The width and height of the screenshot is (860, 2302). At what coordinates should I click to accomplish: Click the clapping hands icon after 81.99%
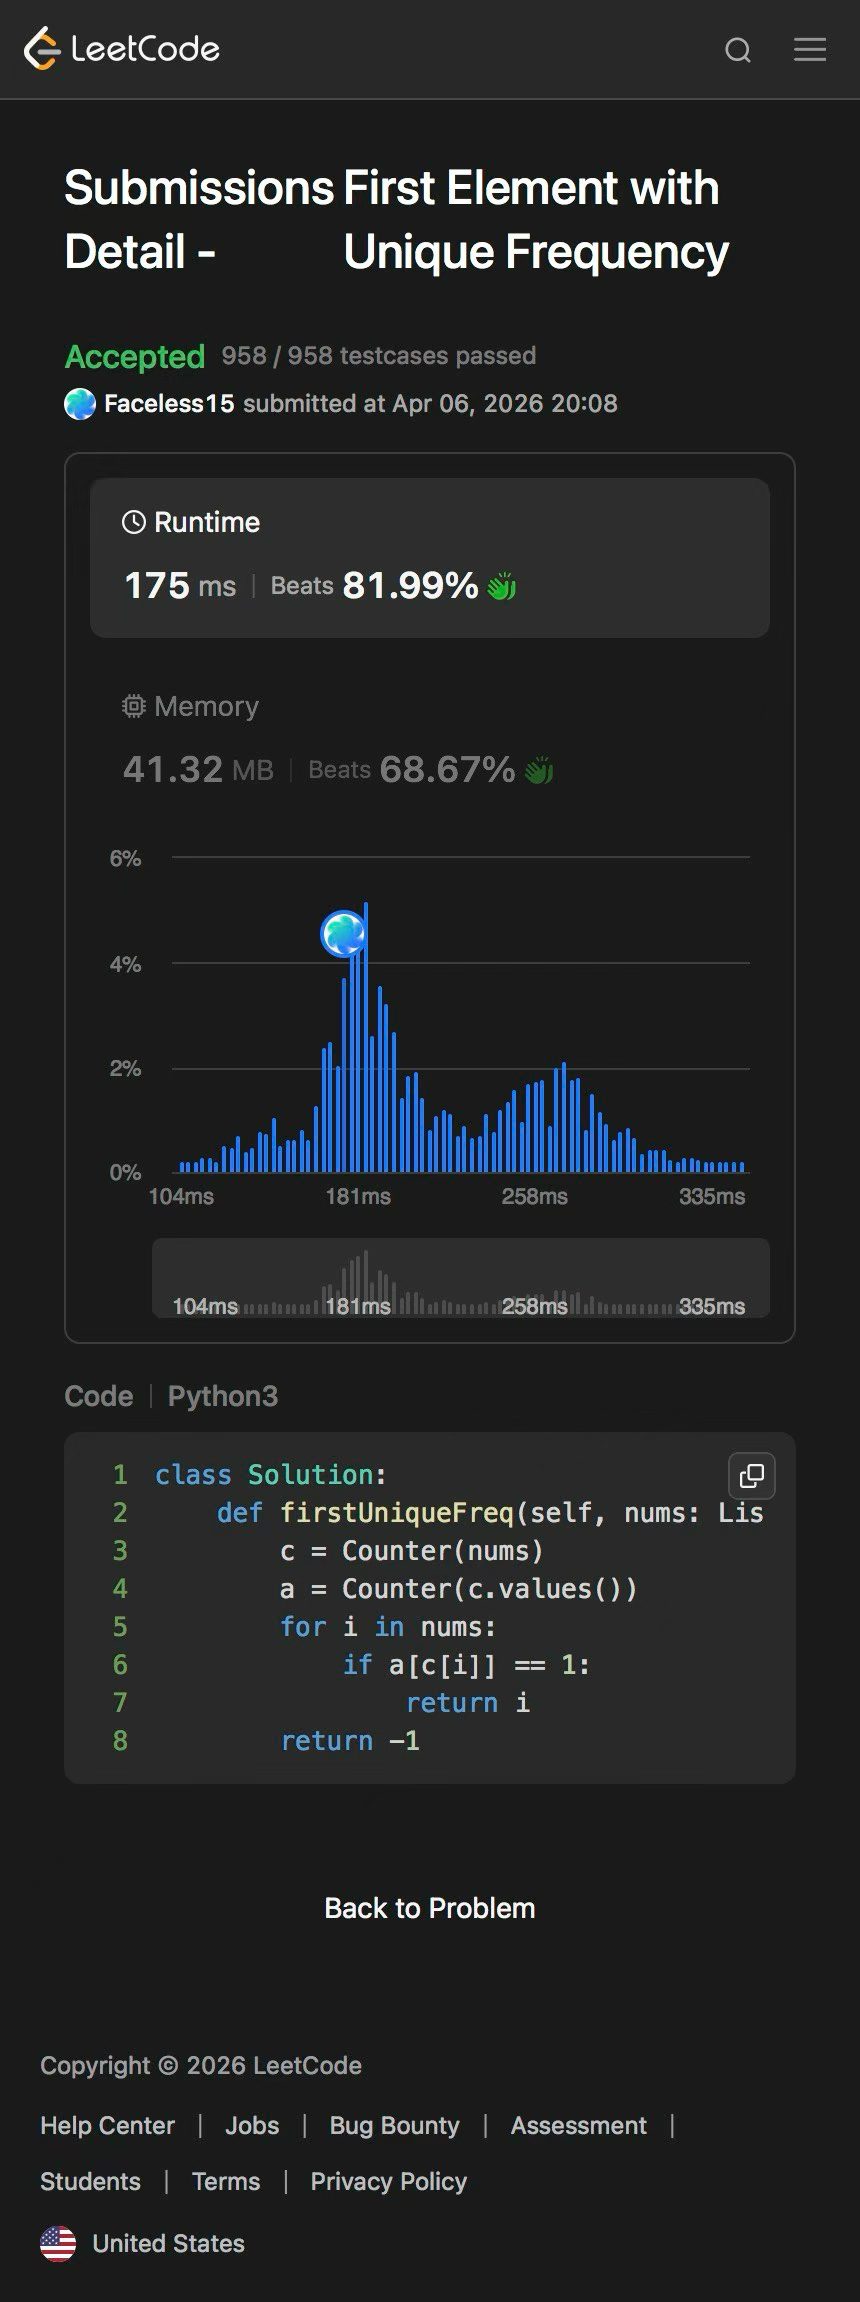tap(501, 587)
